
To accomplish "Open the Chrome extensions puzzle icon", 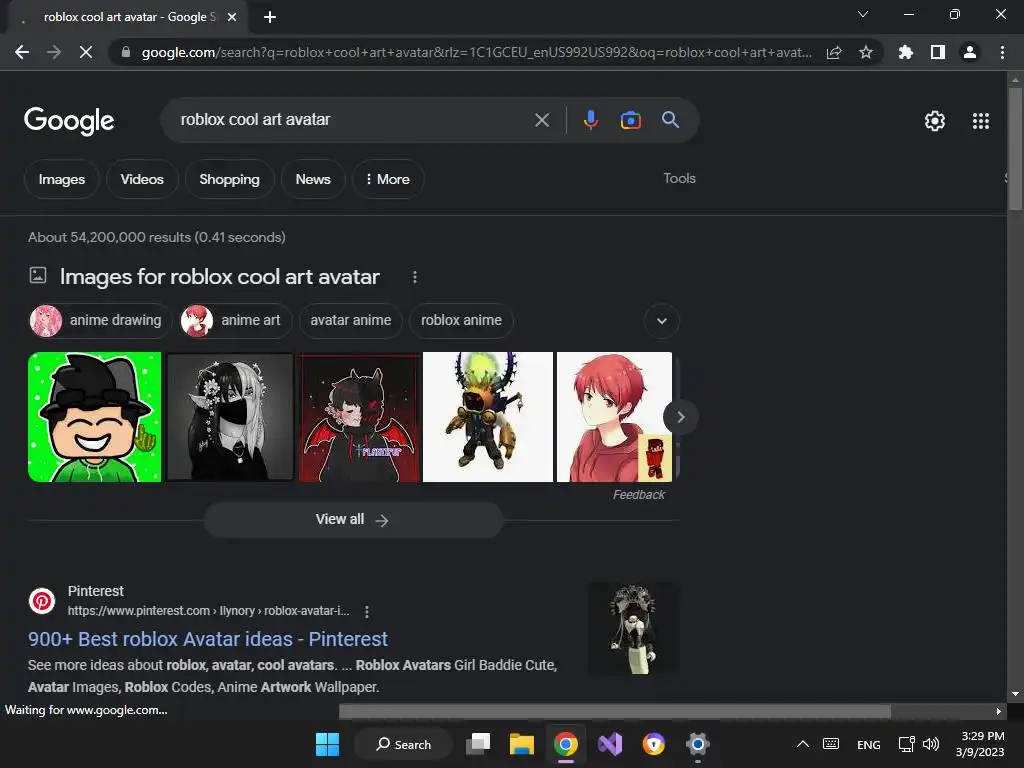I will (905, 52).
